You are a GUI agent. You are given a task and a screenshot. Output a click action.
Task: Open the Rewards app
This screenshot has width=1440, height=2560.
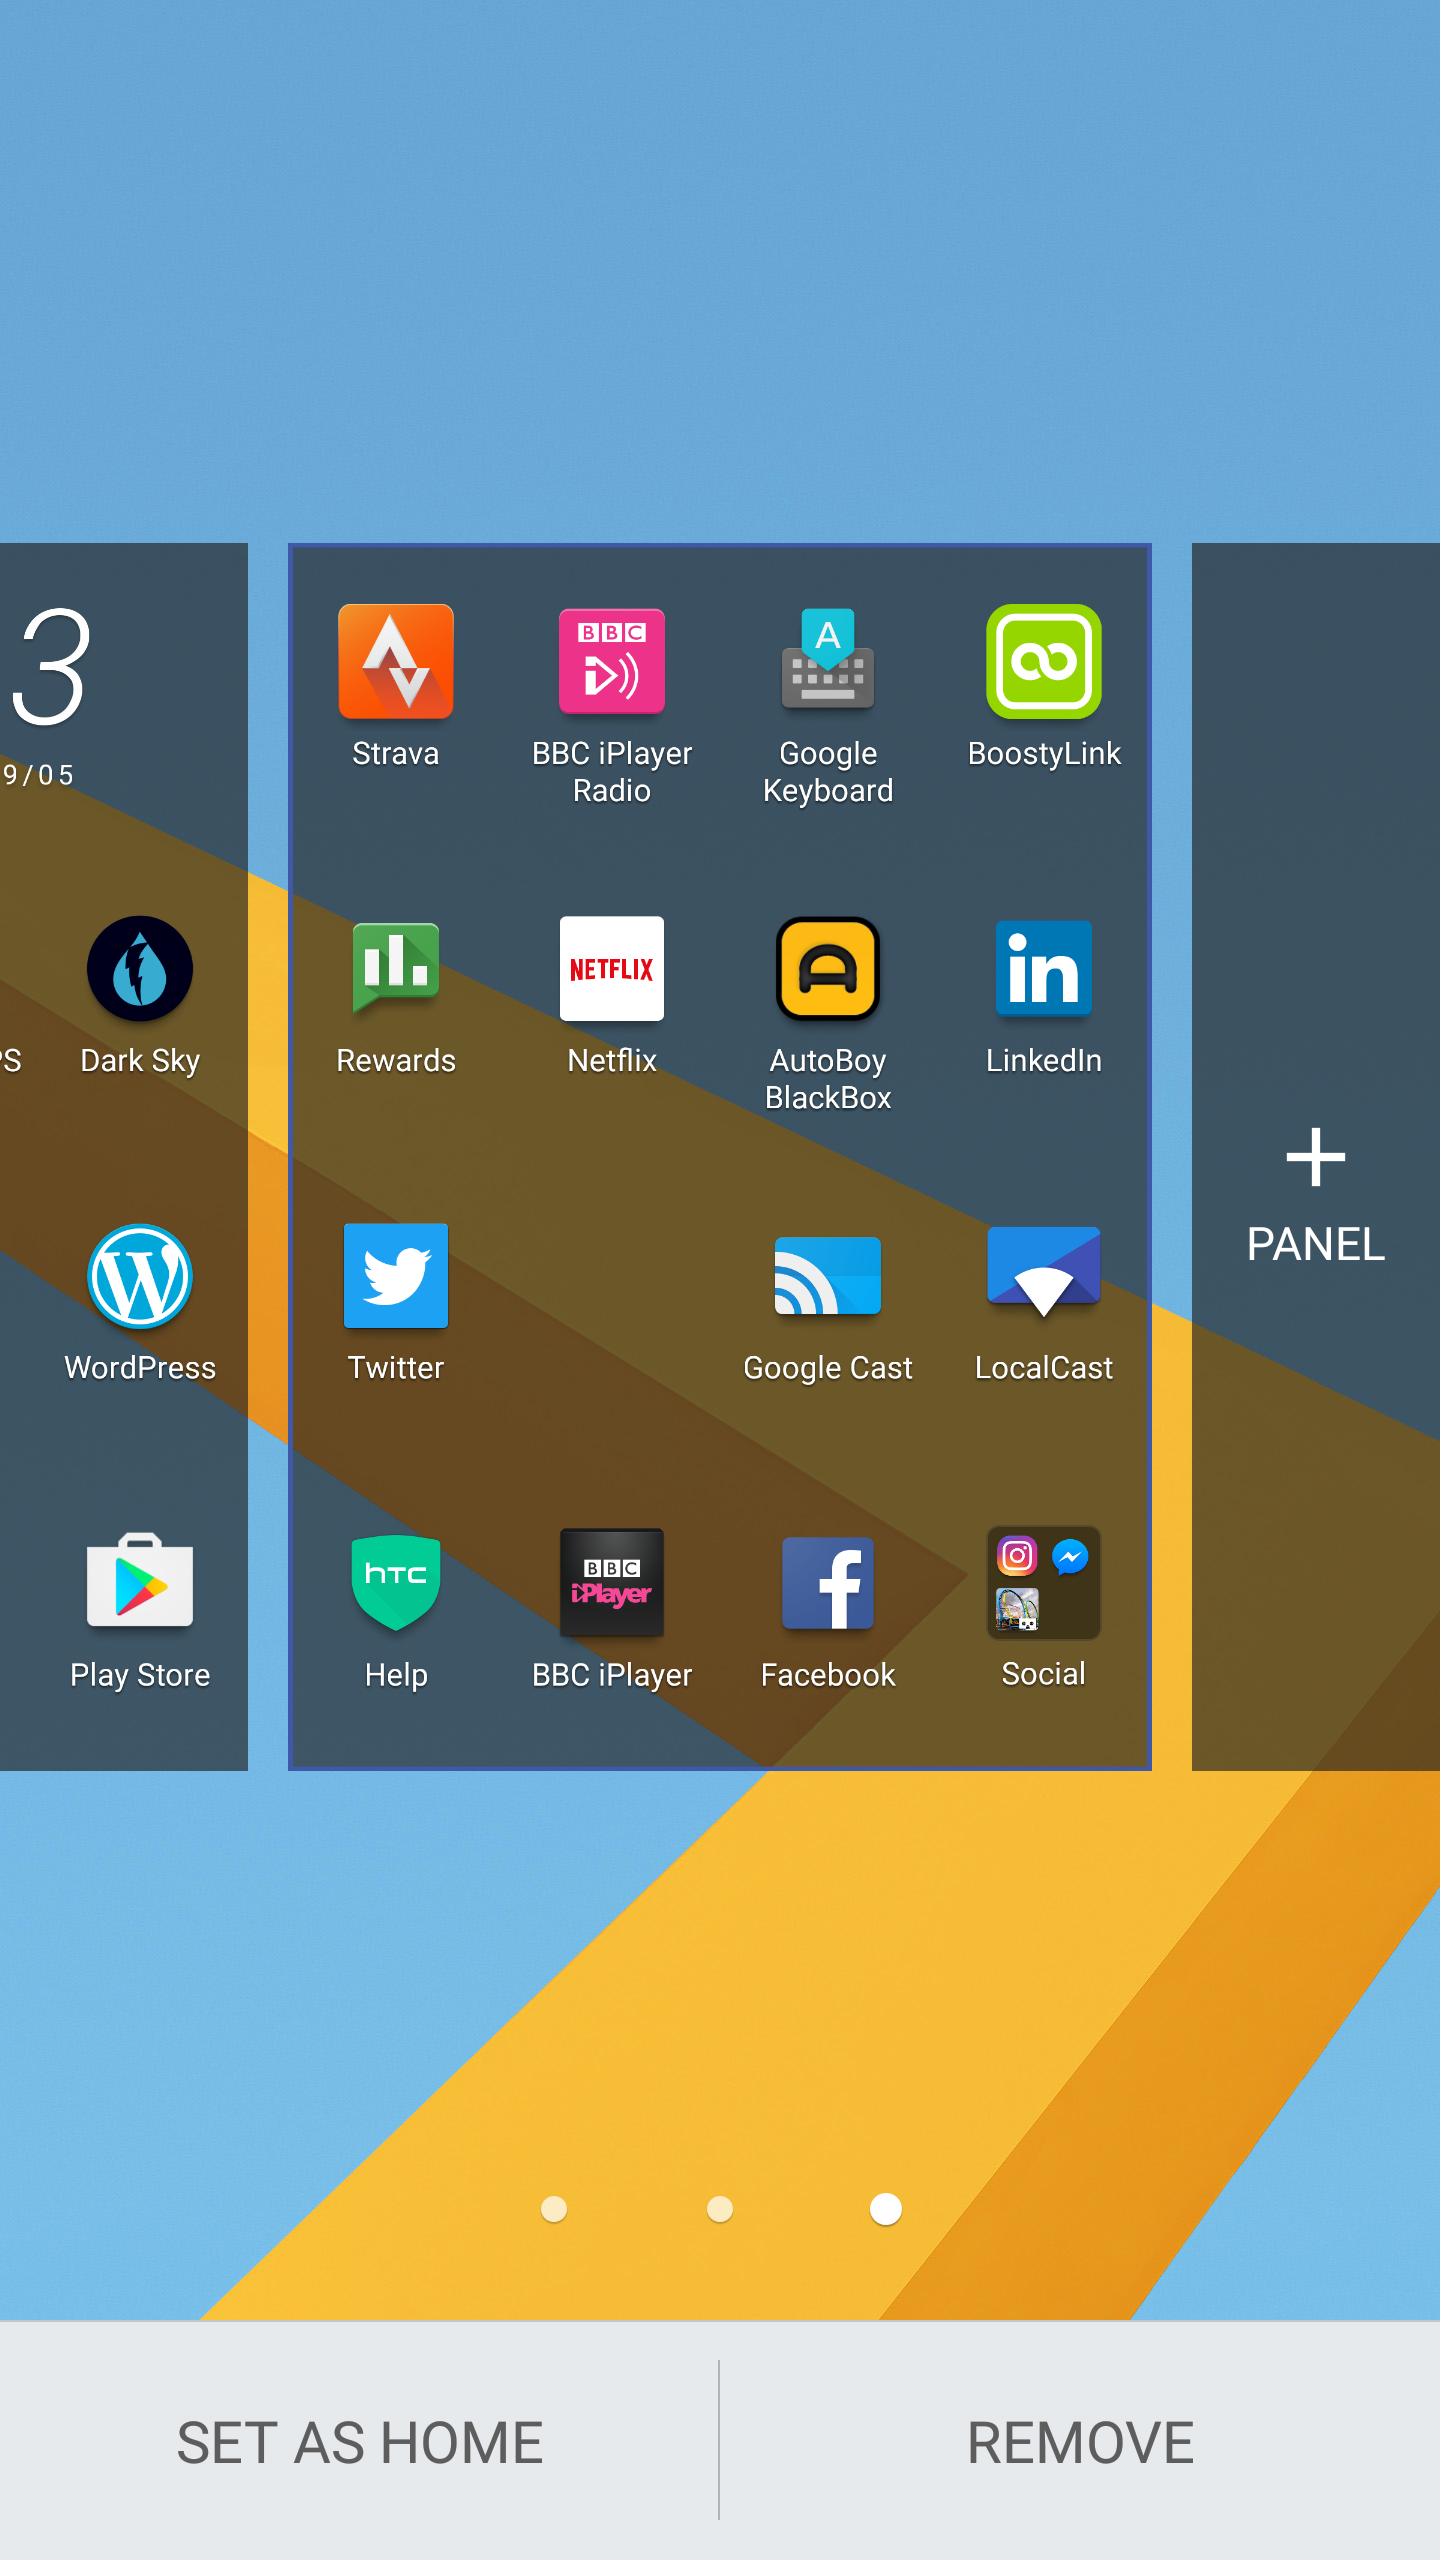396,968
